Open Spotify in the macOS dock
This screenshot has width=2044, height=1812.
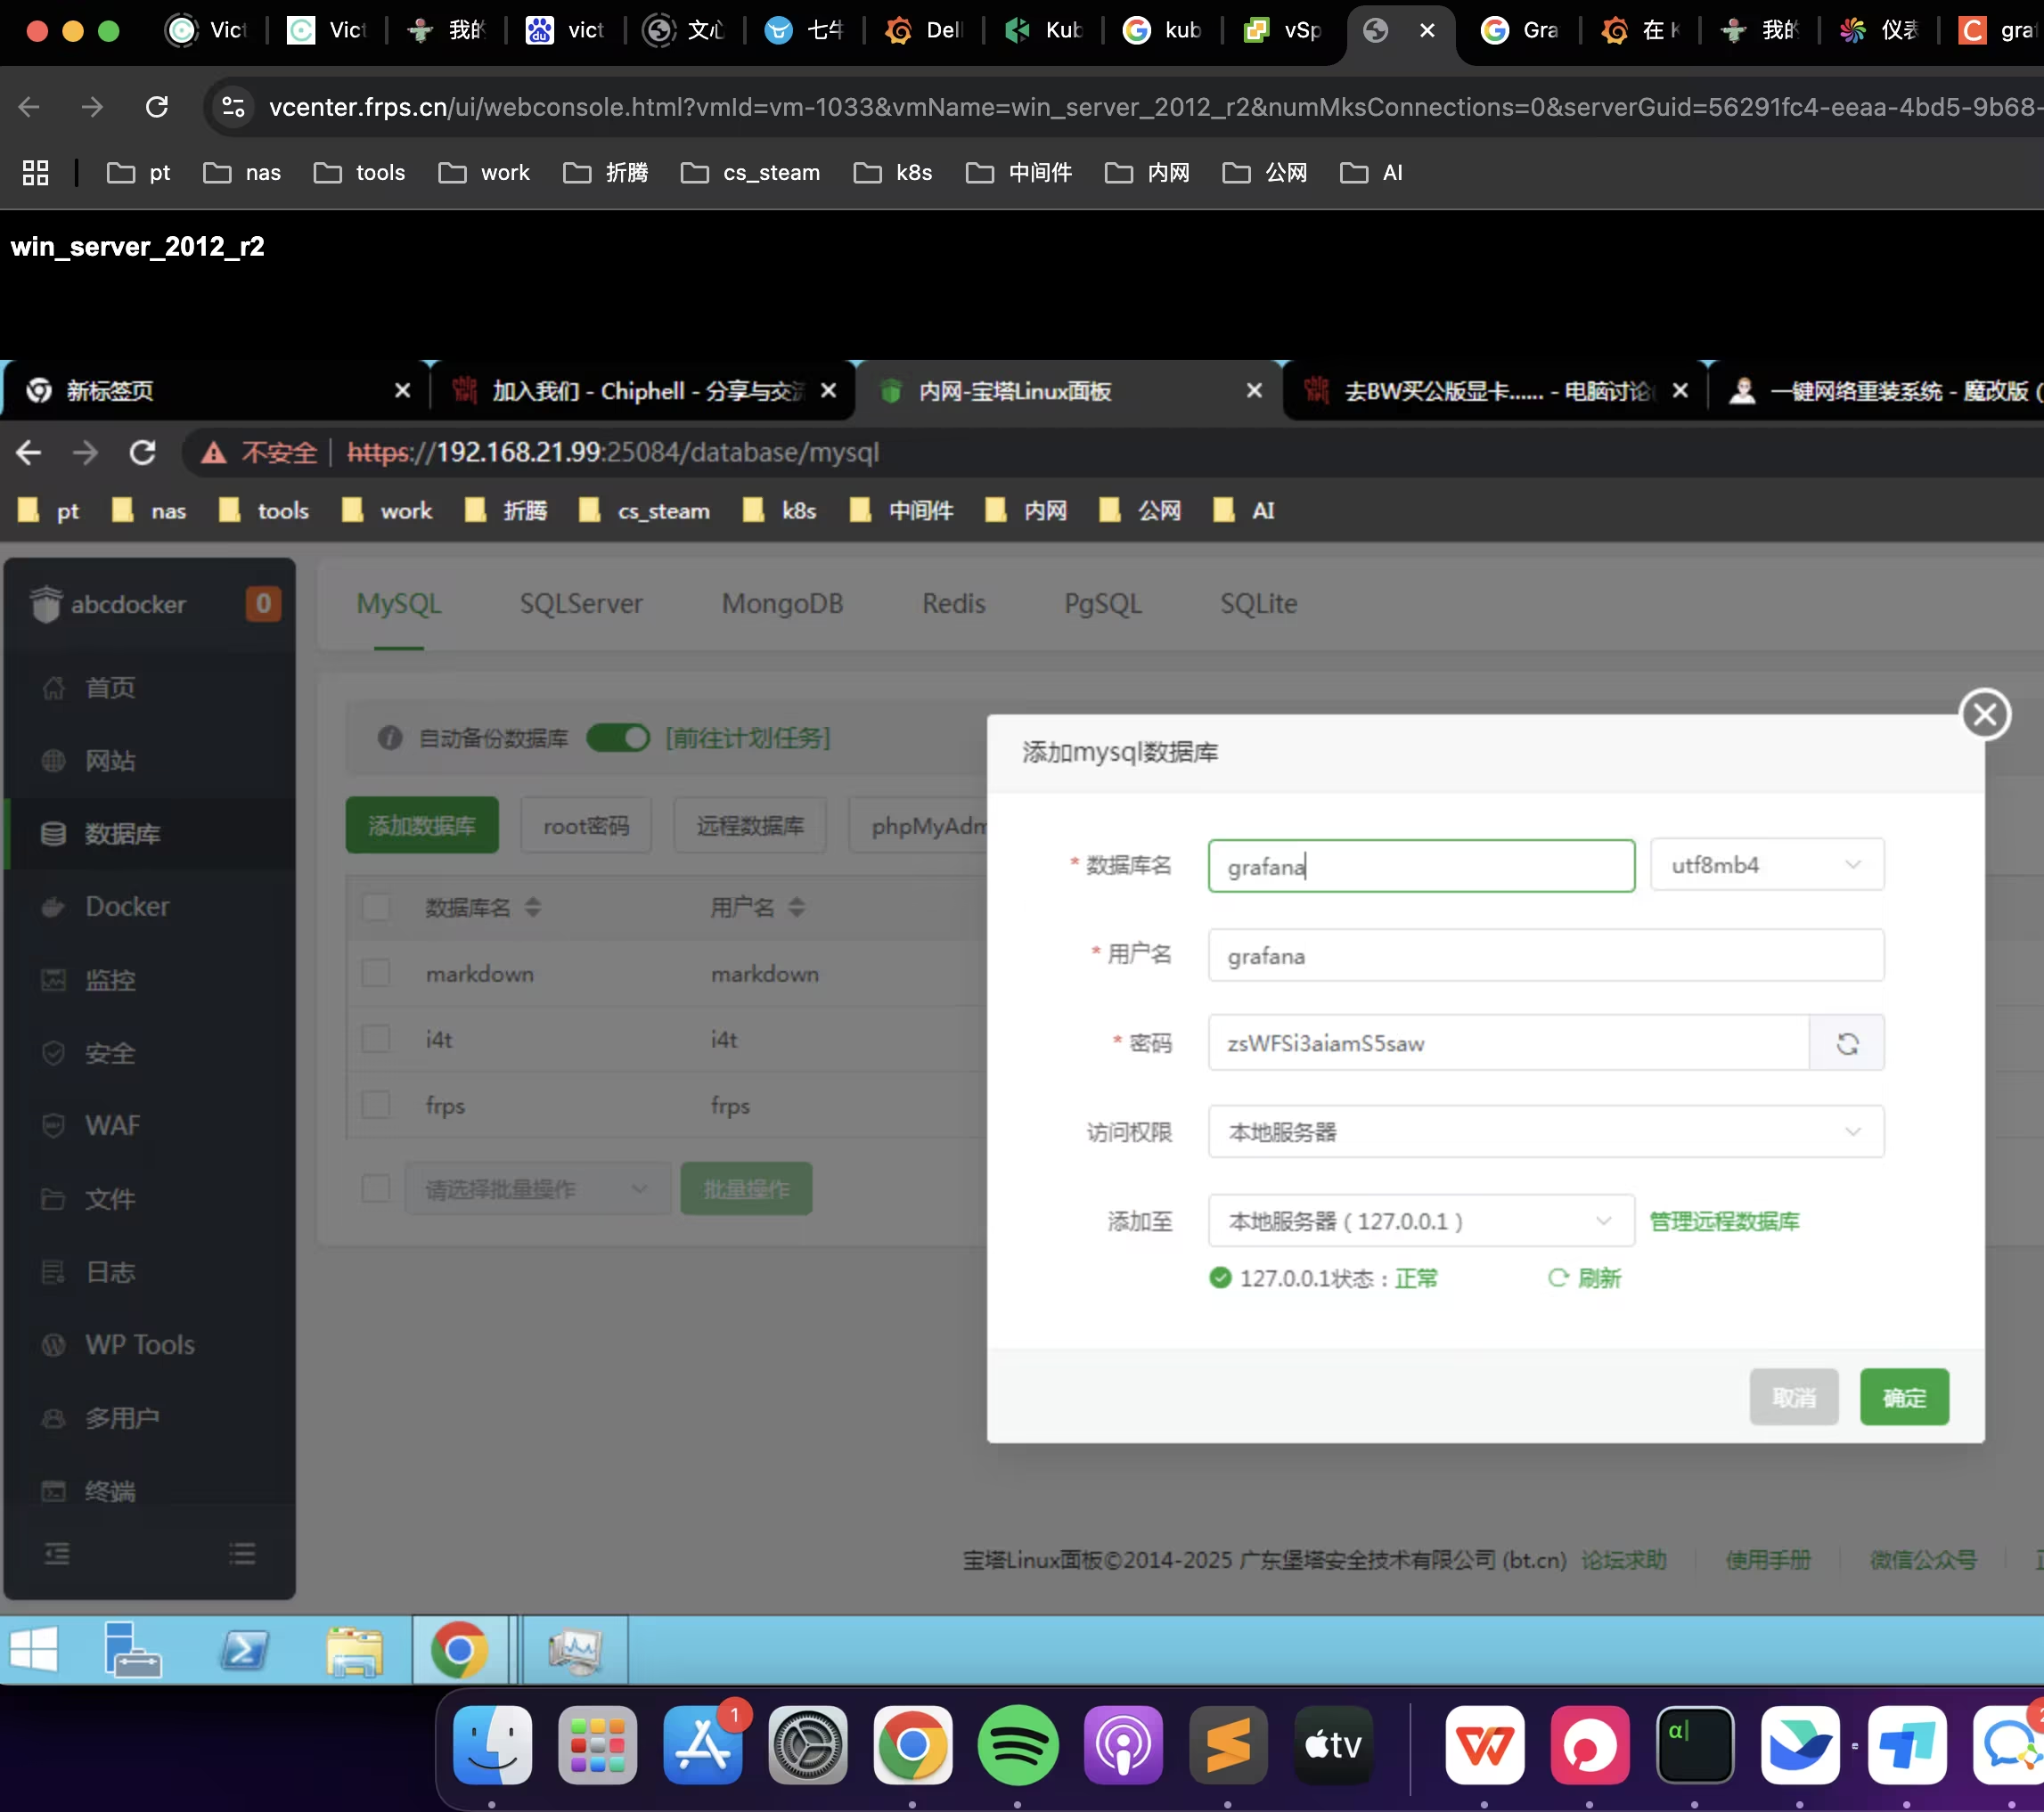1017,1745
